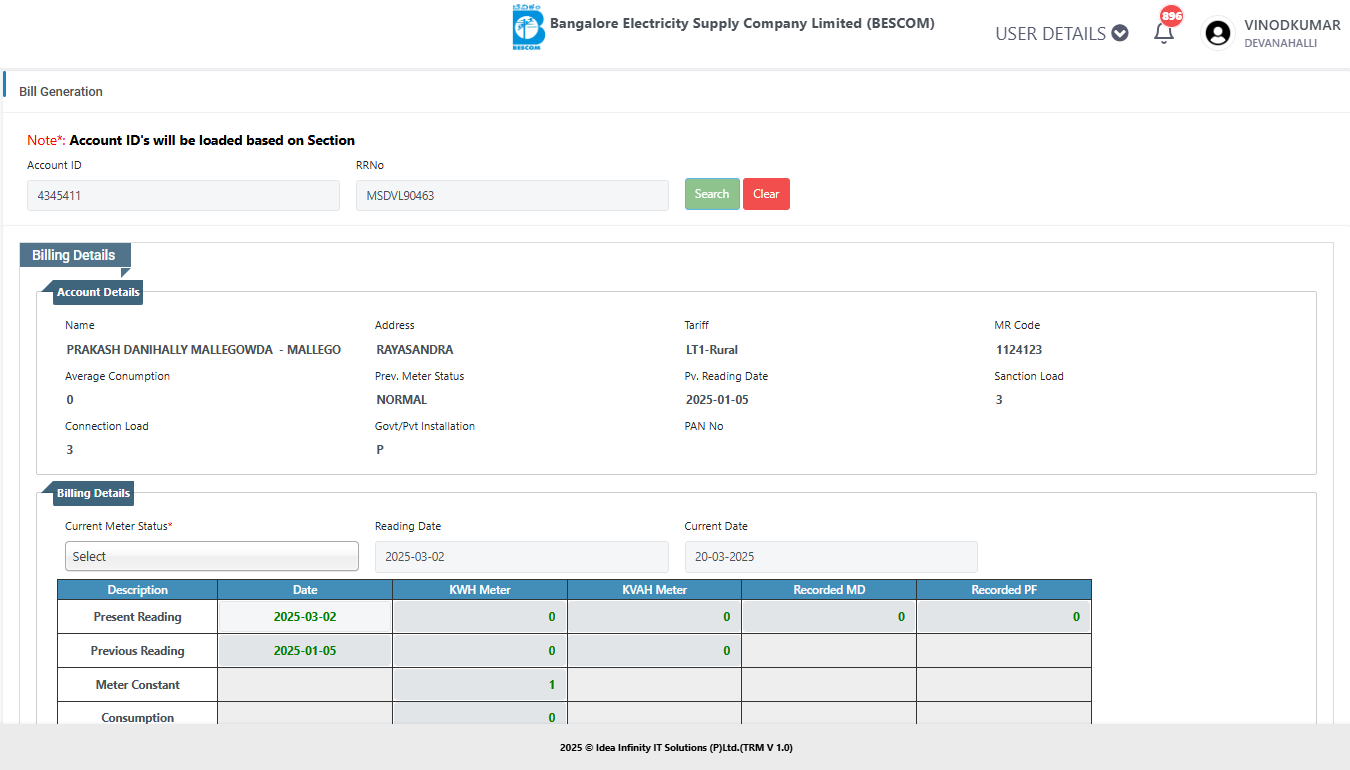Click Present Reading Recorded MD value
The height and width of the screenshot is (770, 1350).
(x=829, y=617)
